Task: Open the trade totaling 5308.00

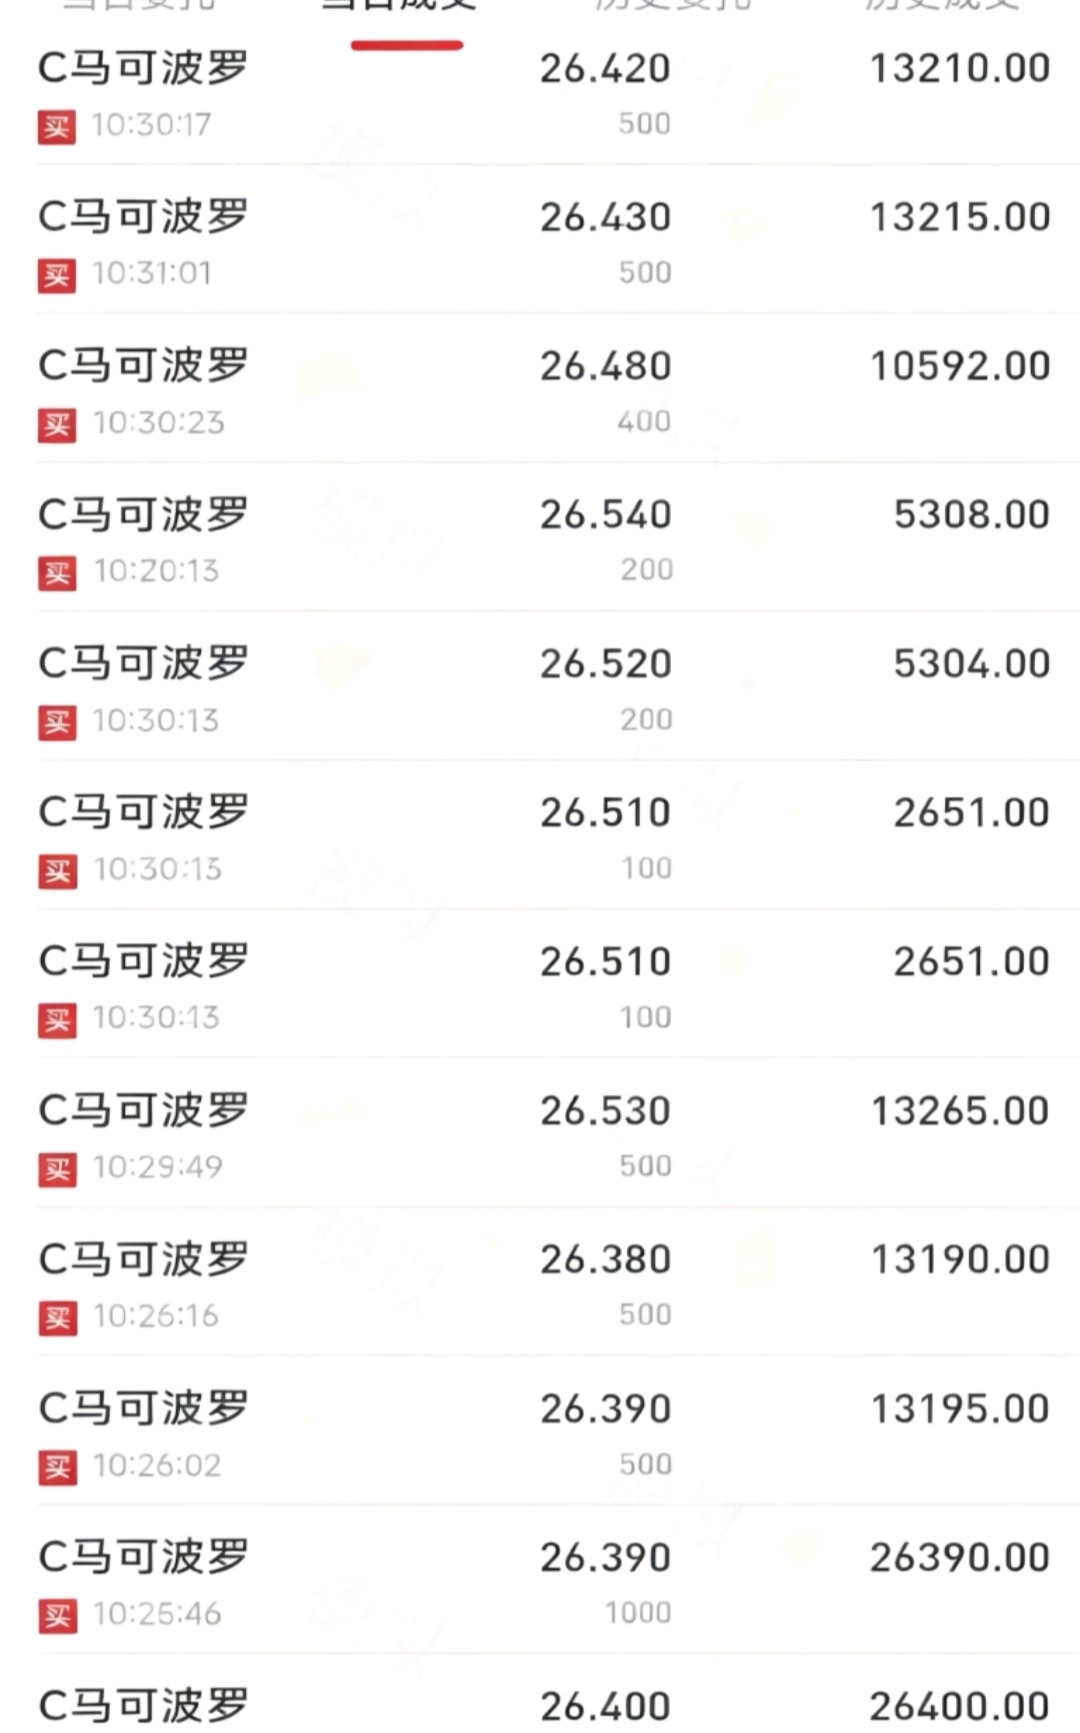Action: click(x=540, y=537)
